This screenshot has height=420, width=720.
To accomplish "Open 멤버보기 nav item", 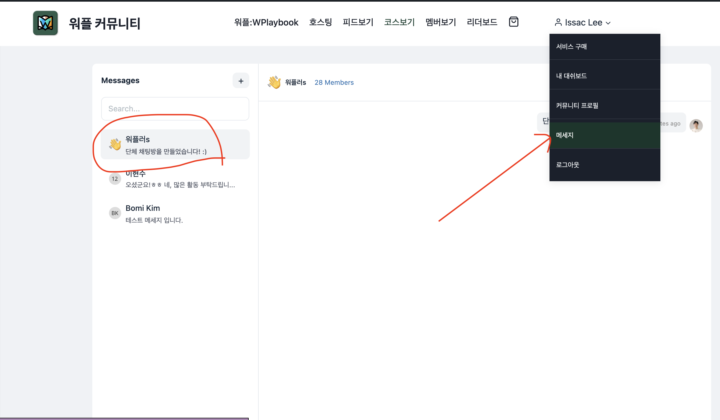I will click(441, 22).
